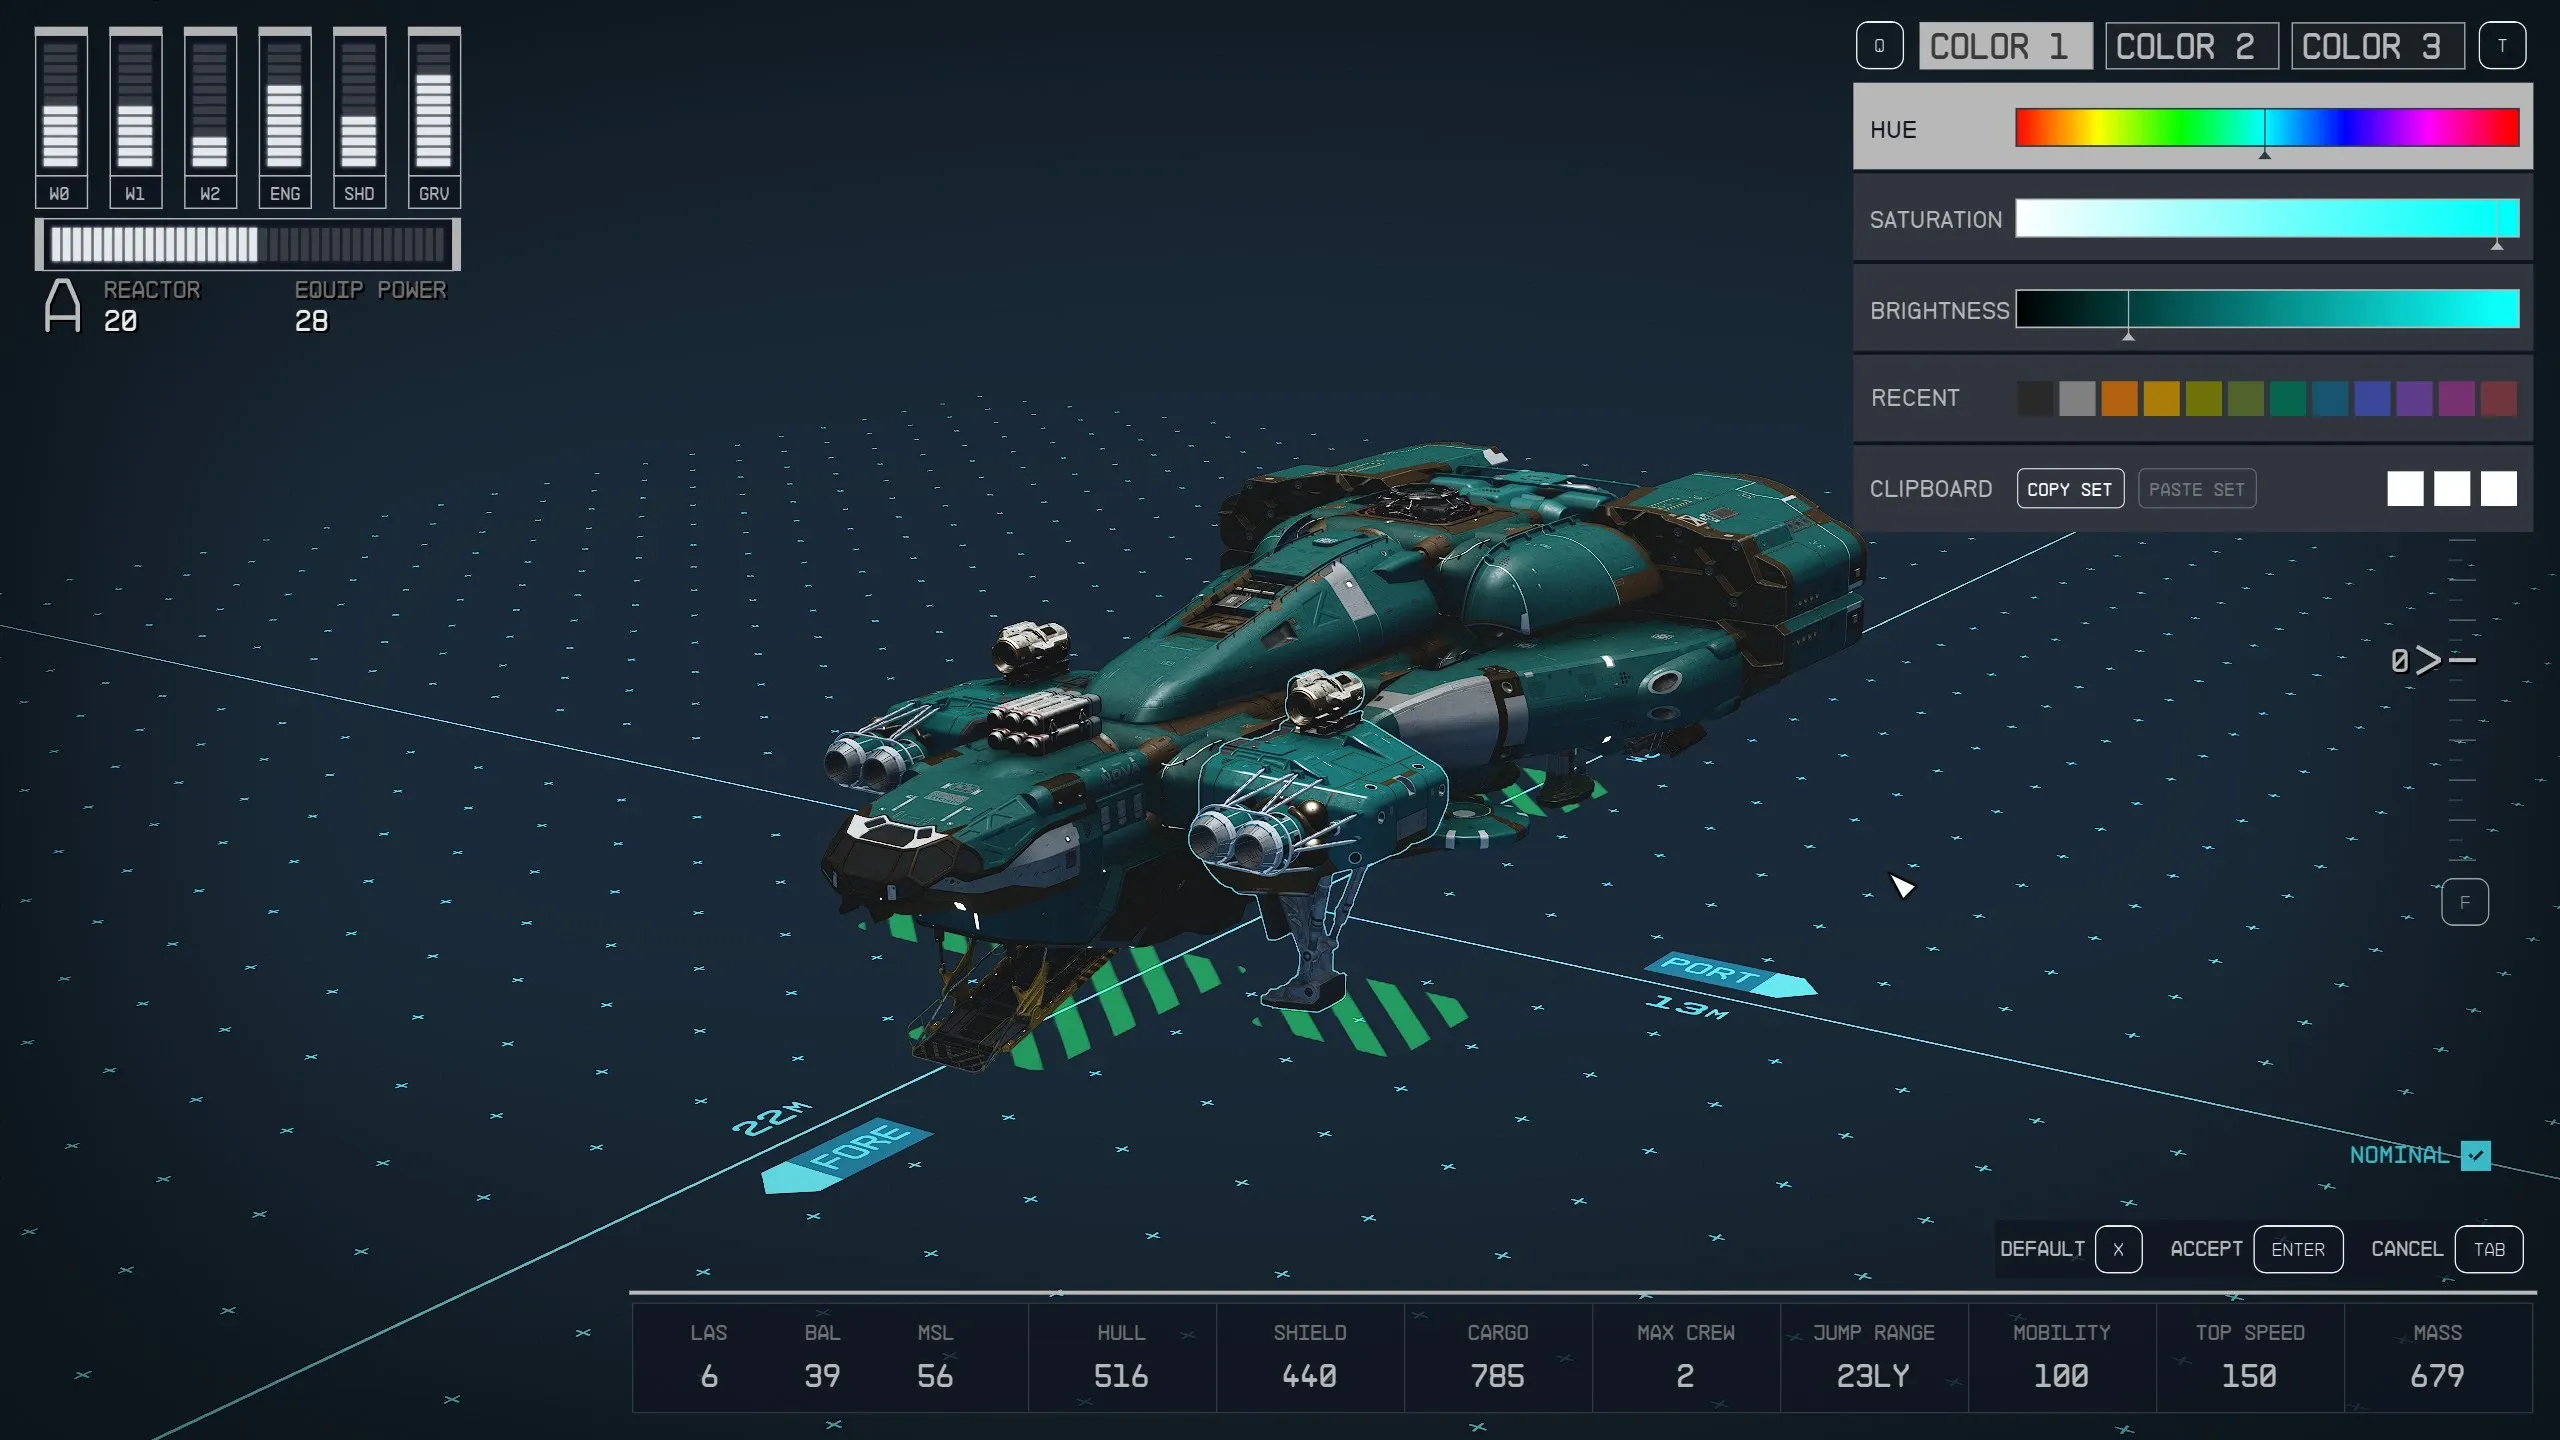
Task: Click the TAB key icon to cancel
Action: pyautogui.click(x=2488, y=1249)
